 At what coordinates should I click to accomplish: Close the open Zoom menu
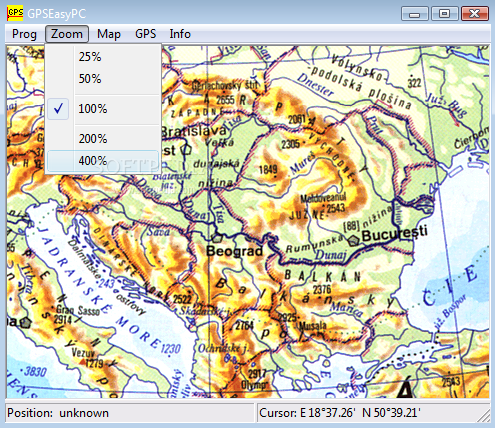pos(67,34)
